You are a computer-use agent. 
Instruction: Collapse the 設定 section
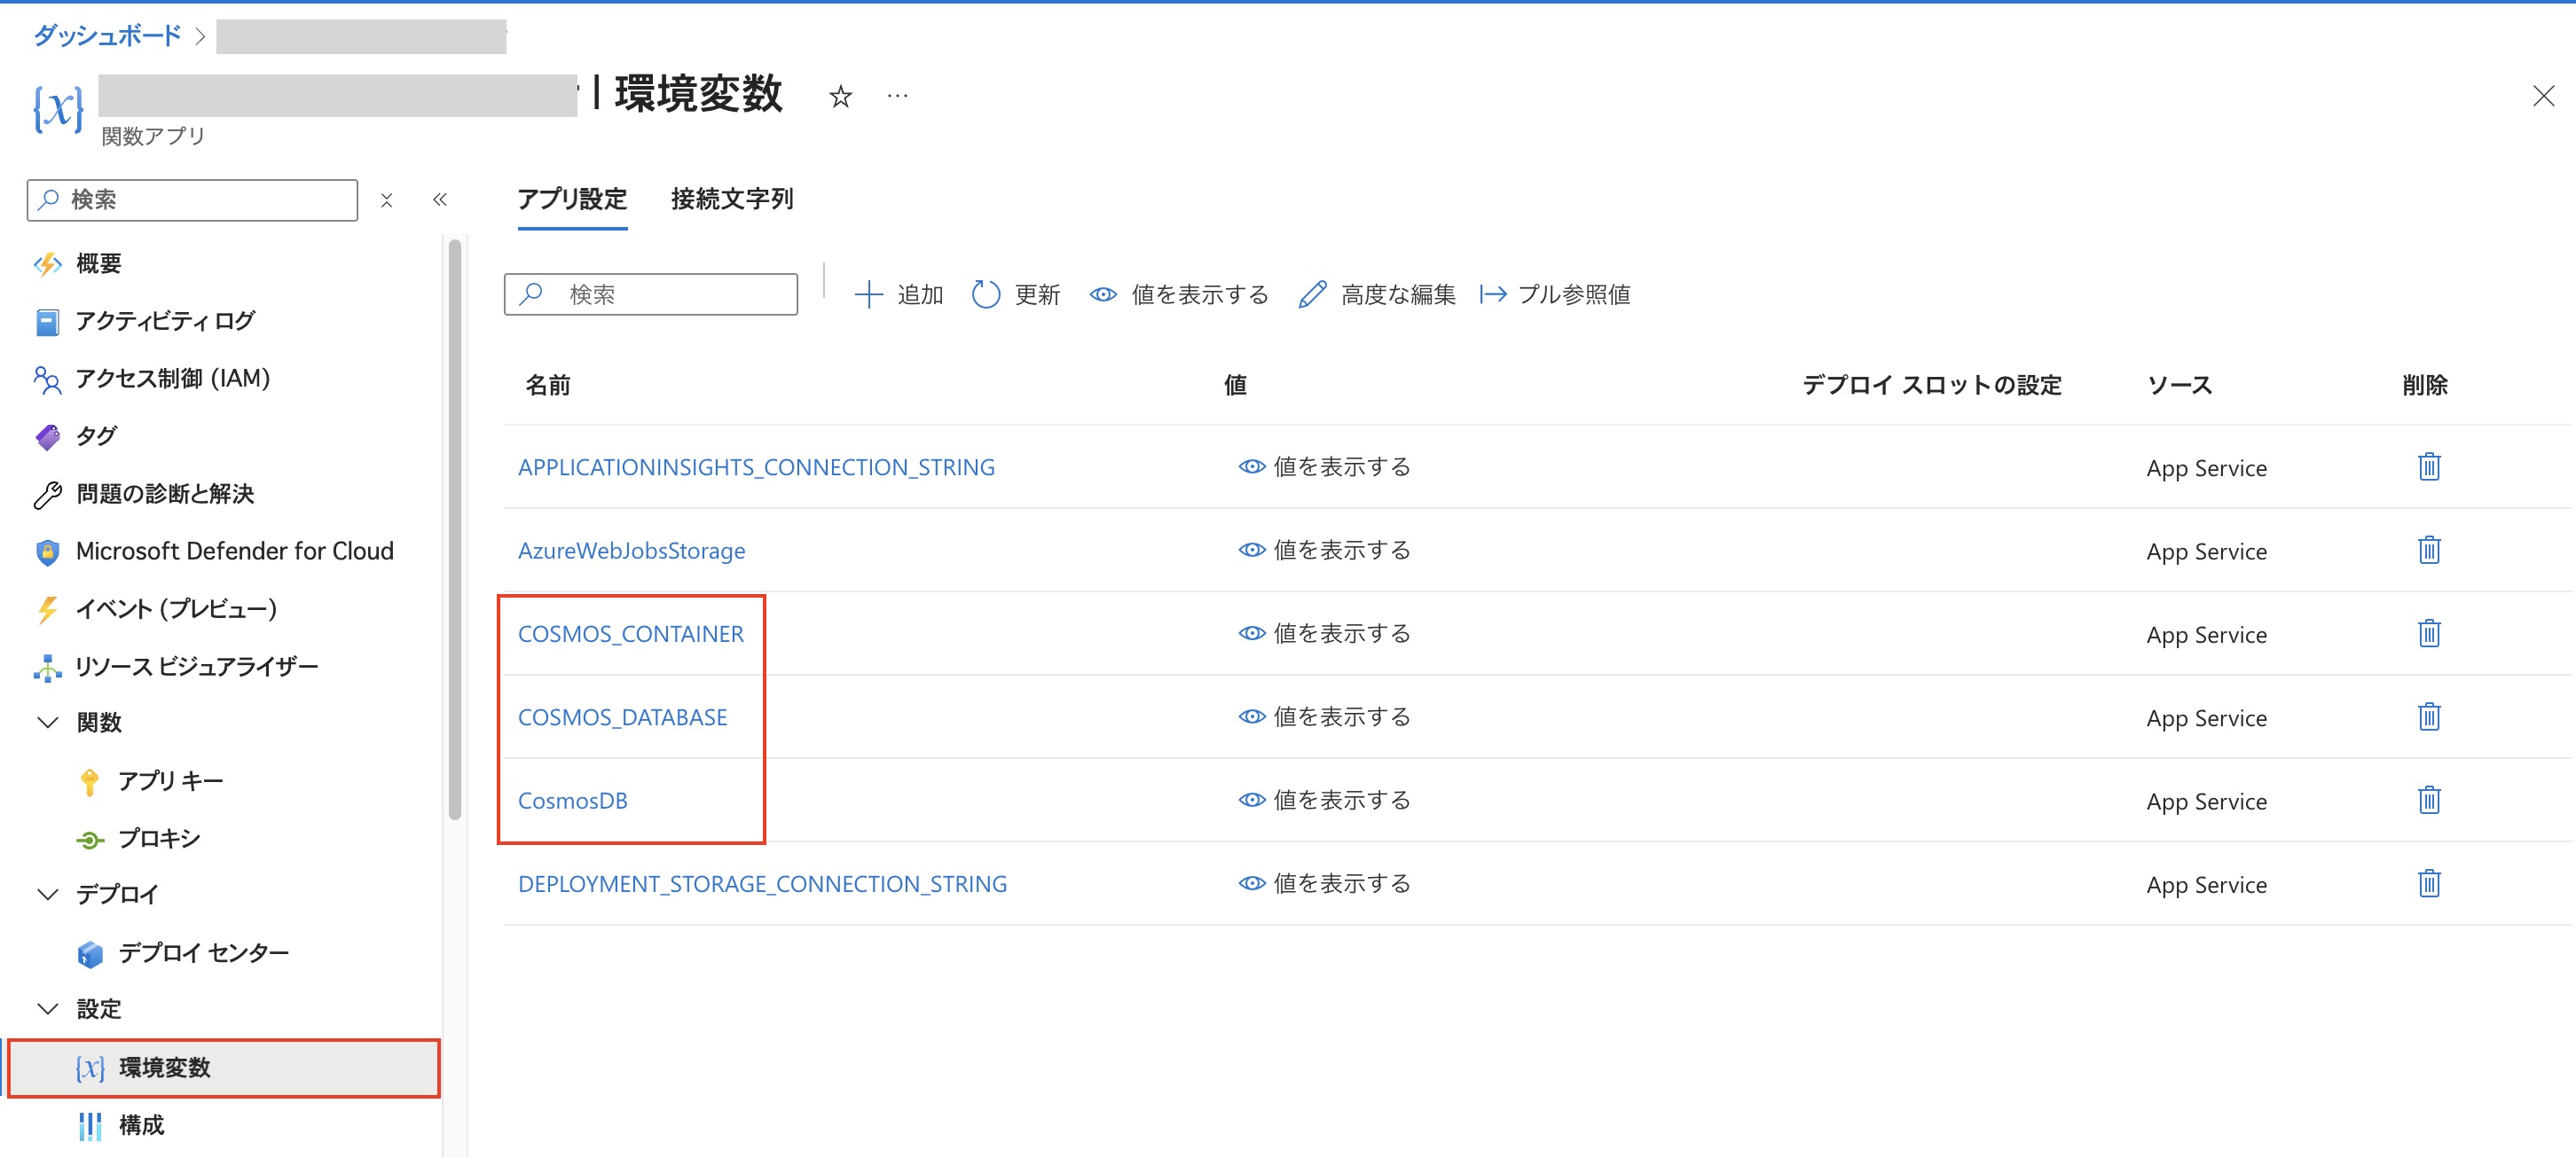point(47,1009)
